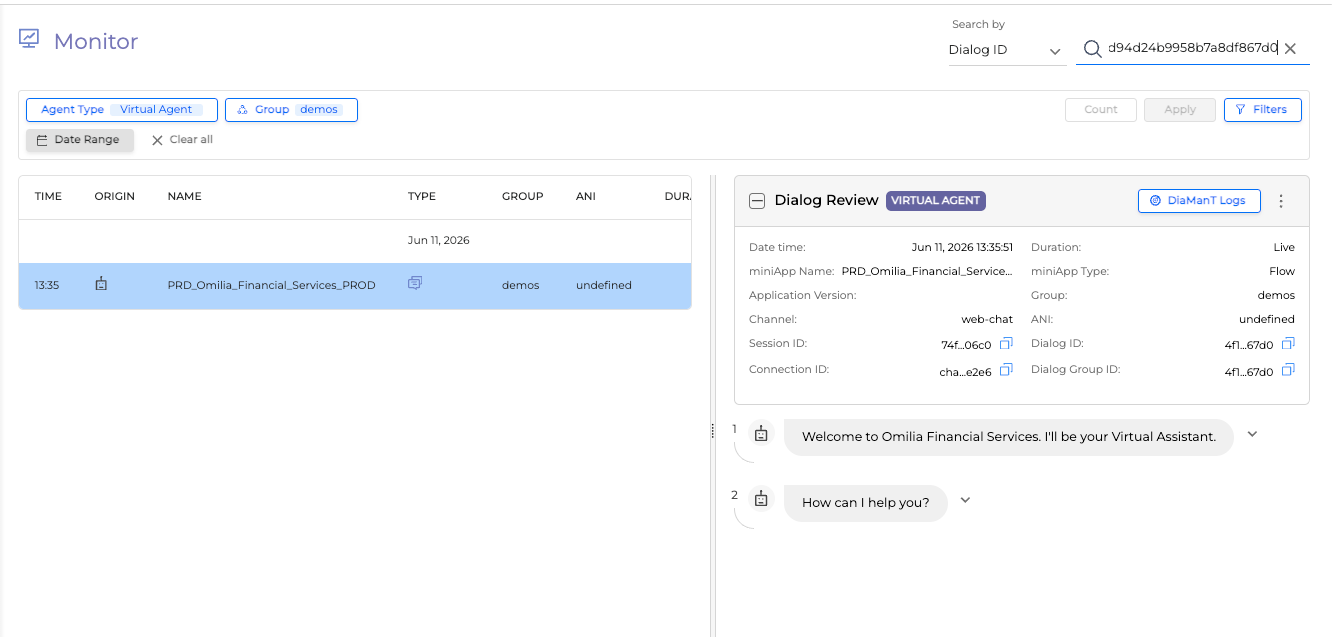Sort by TYPE column header

(422, 196)
